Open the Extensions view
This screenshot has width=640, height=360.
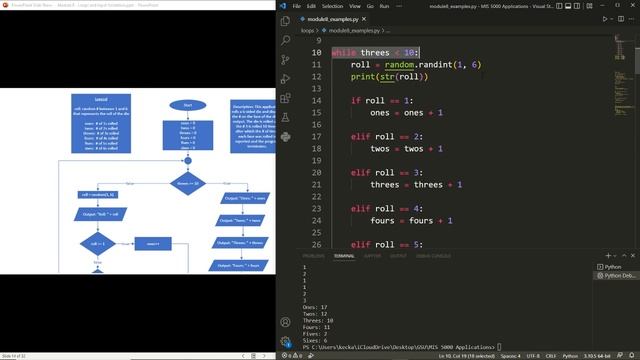[285, 98]
